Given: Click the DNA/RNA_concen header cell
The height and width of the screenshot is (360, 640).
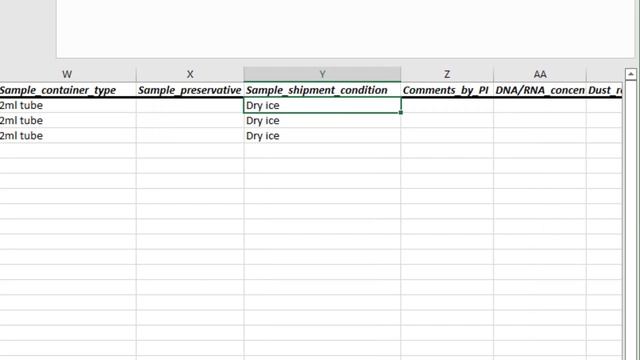Looking at the screenshot, I should click(540, 90).
